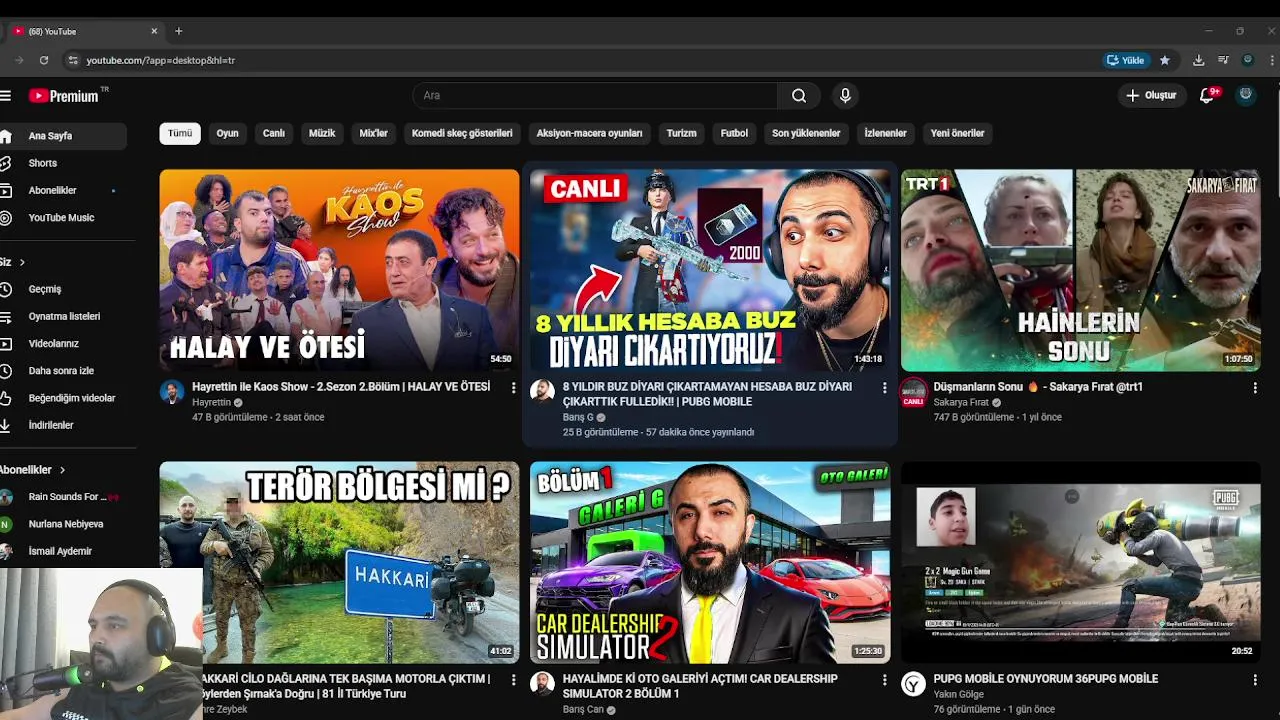Select the Turizm filter chip
Viewport: 1280px width, 720px height.
point(681,133)
